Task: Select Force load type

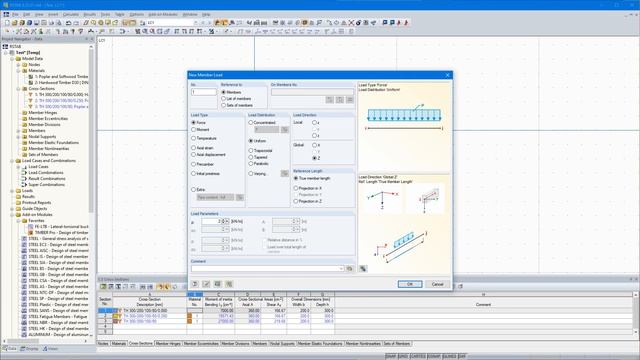Action: 193,122
